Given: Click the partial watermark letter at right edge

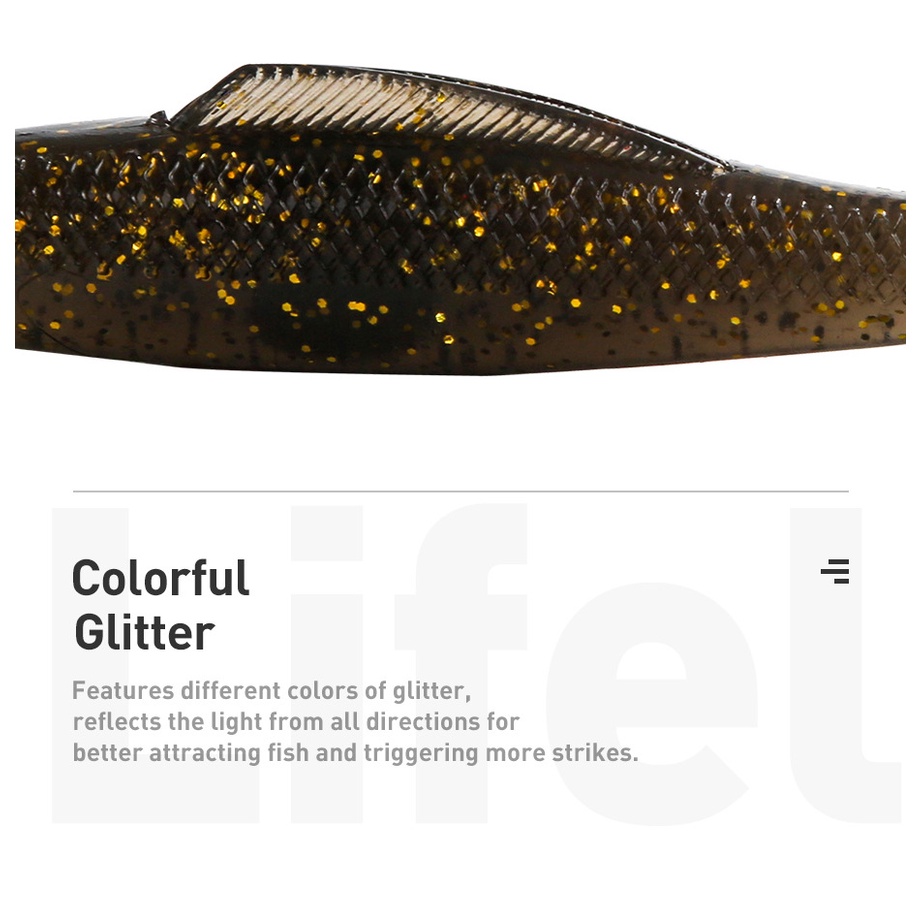Looking at the screenshot, I should [845, 665].
